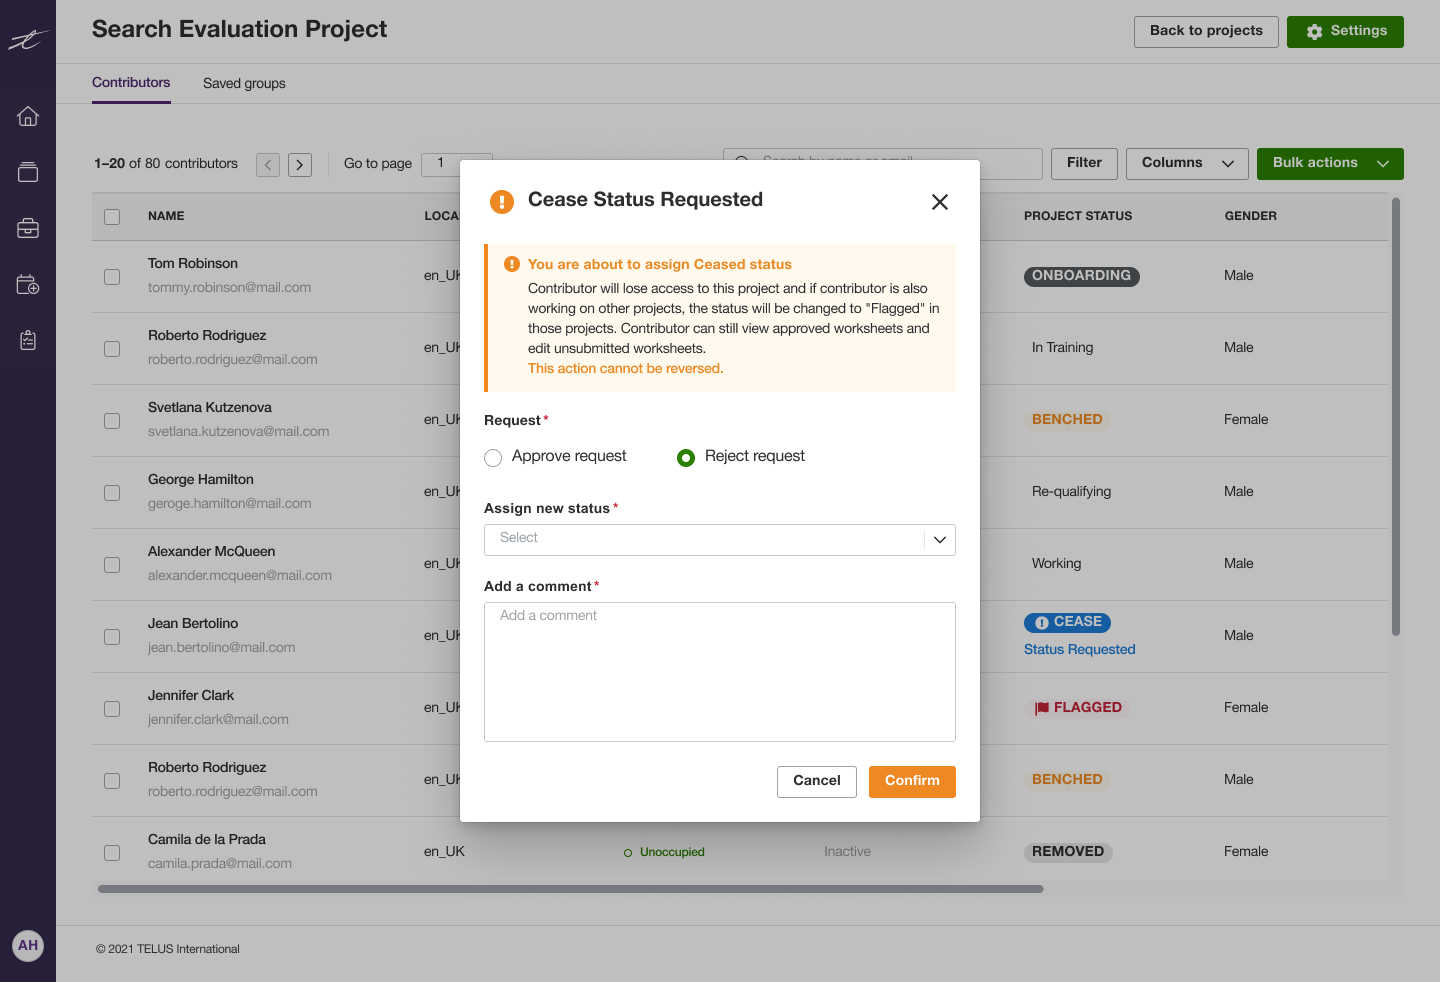Open Settings via the gear button
The height and width of the screenshot is (982, 1440).
click(1345, 31)
